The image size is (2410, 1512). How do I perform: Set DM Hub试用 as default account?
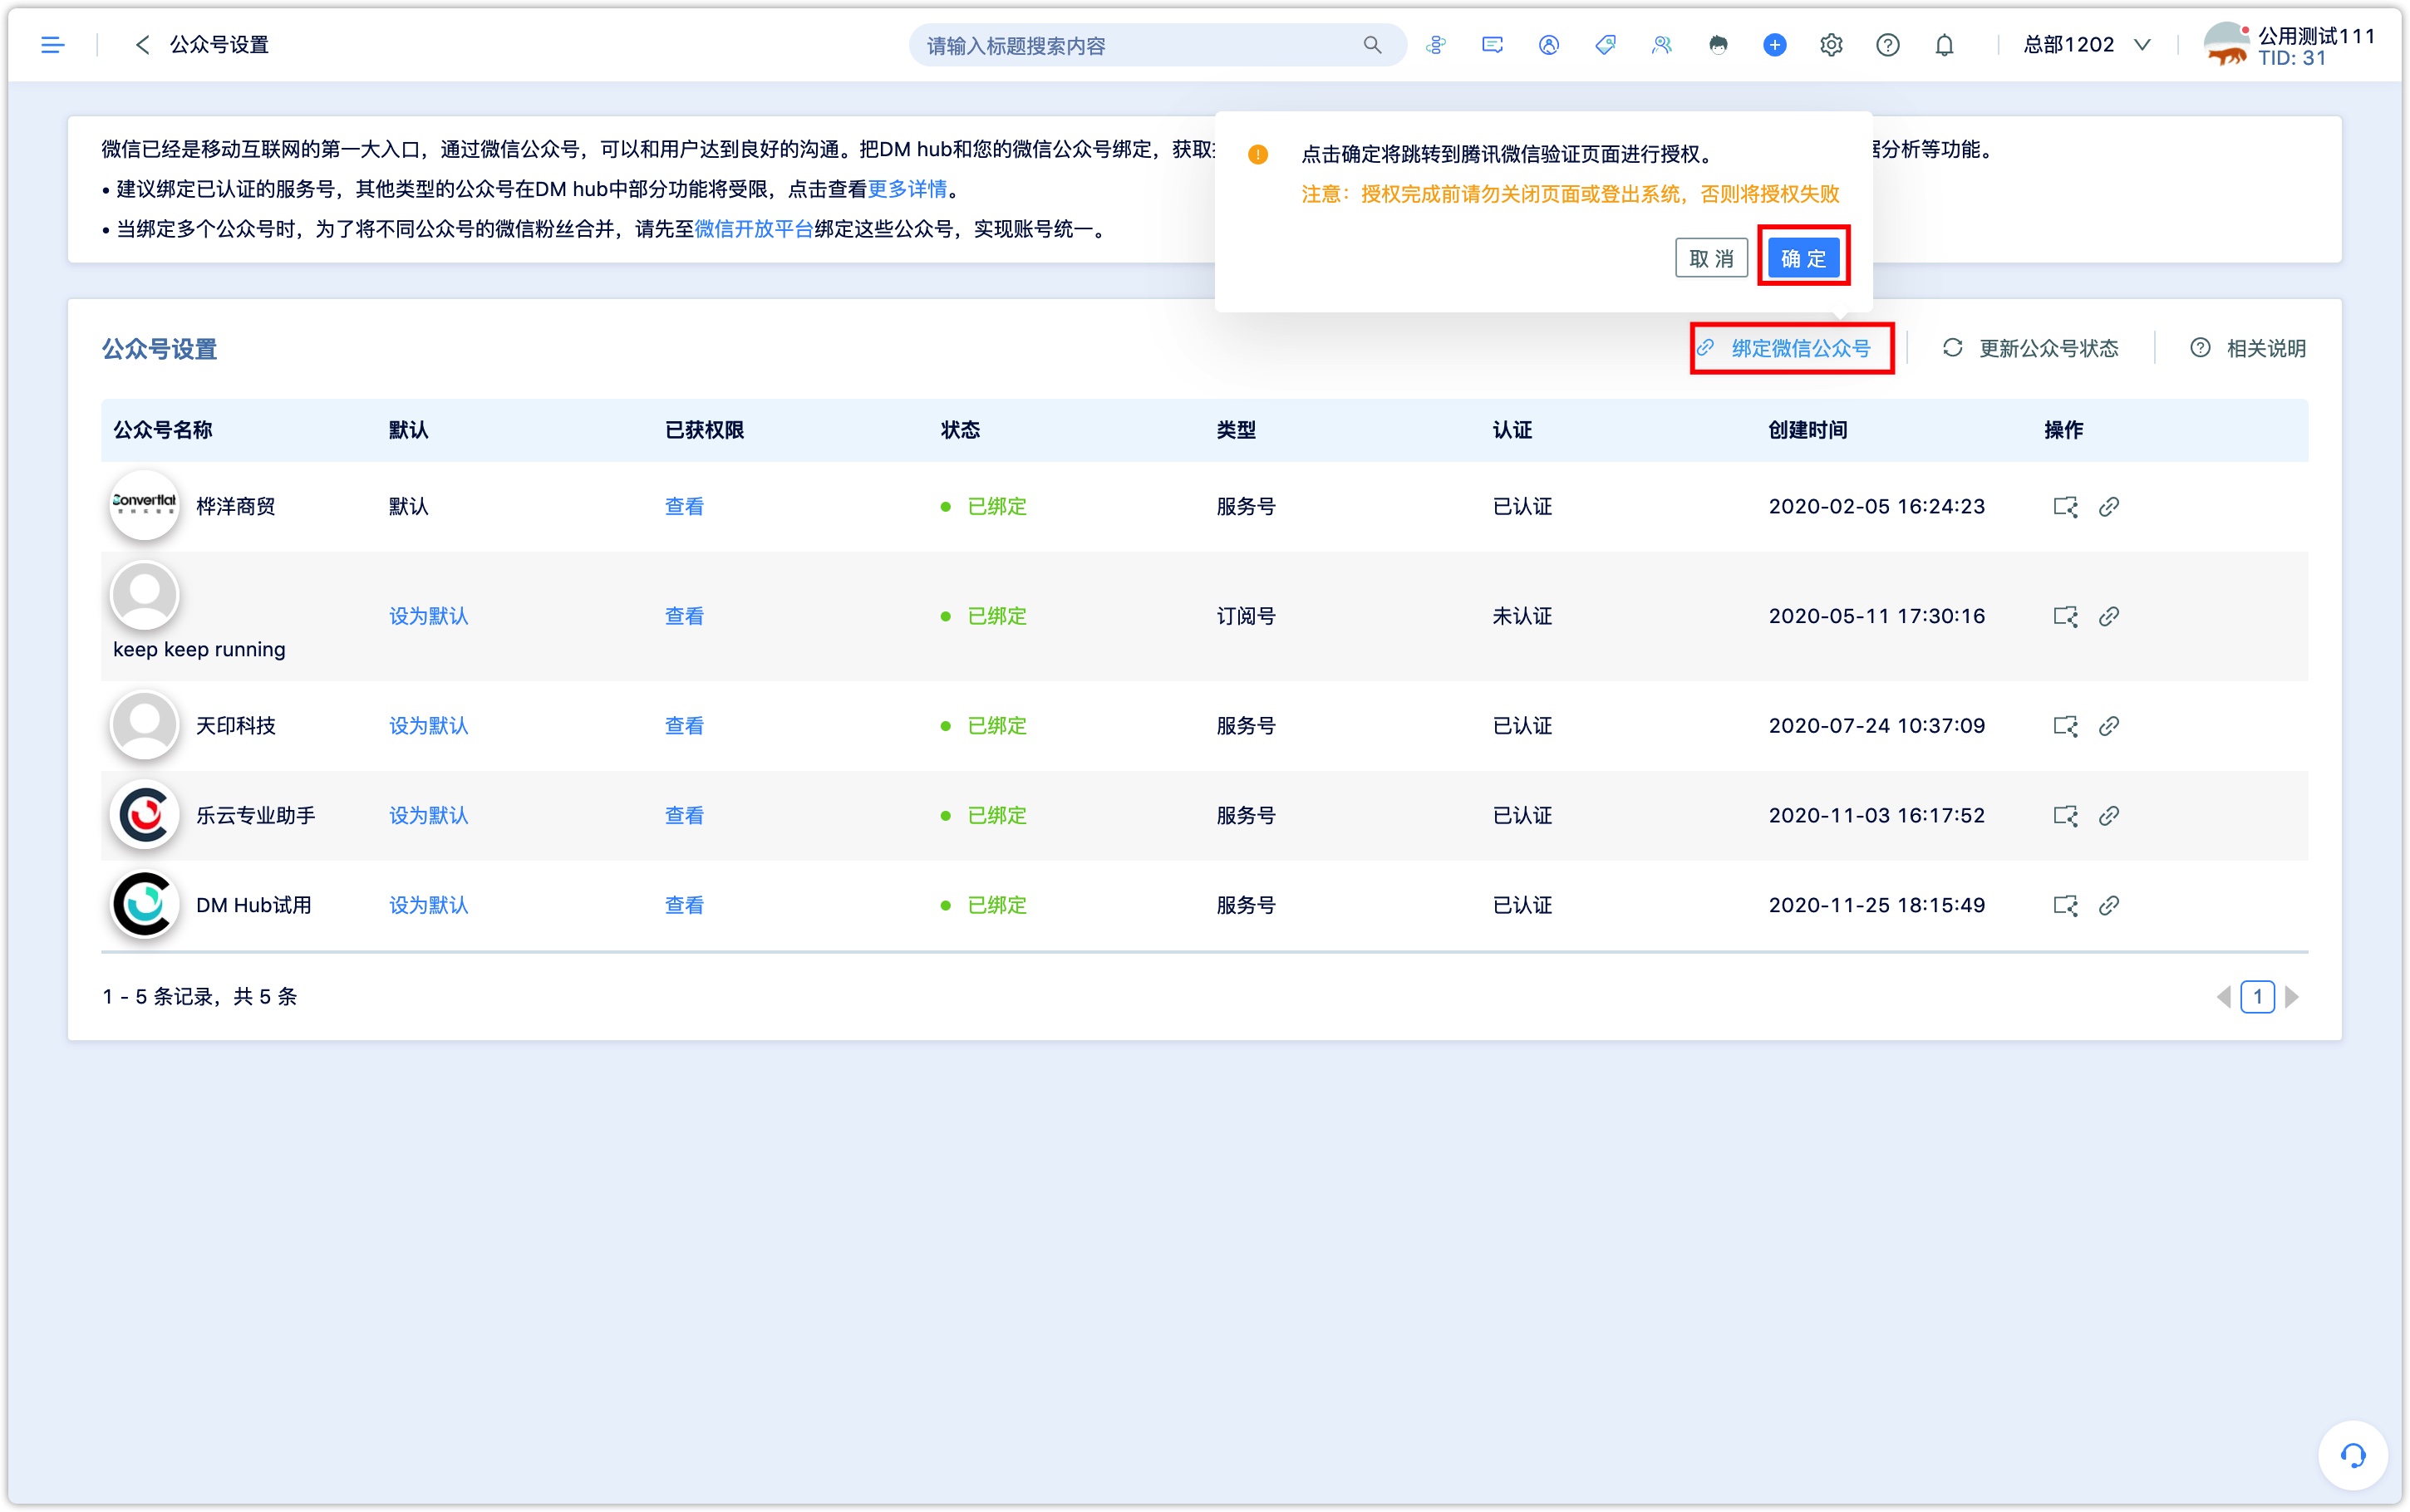(428, 906)
